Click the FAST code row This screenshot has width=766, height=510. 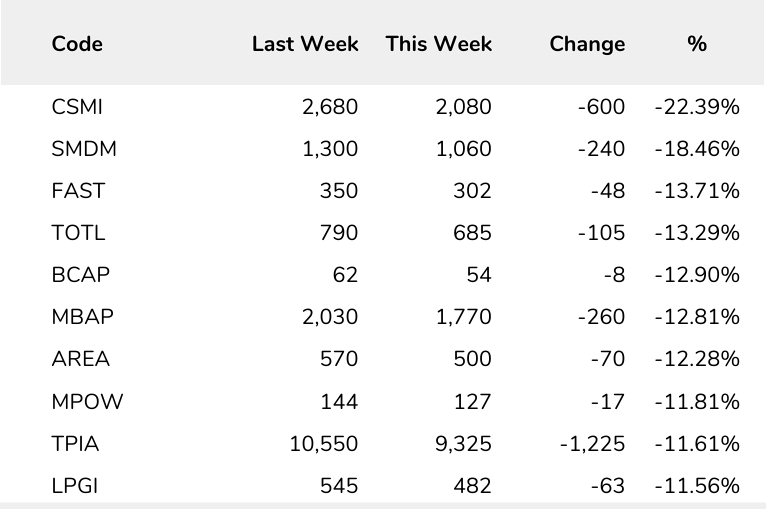(78, 191)
